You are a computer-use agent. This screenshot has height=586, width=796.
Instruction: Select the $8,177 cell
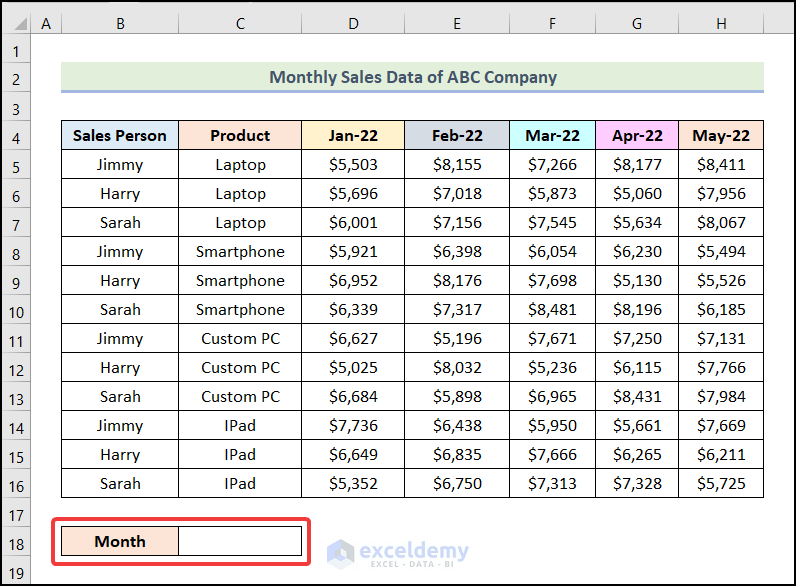click(x=637, y=165)
